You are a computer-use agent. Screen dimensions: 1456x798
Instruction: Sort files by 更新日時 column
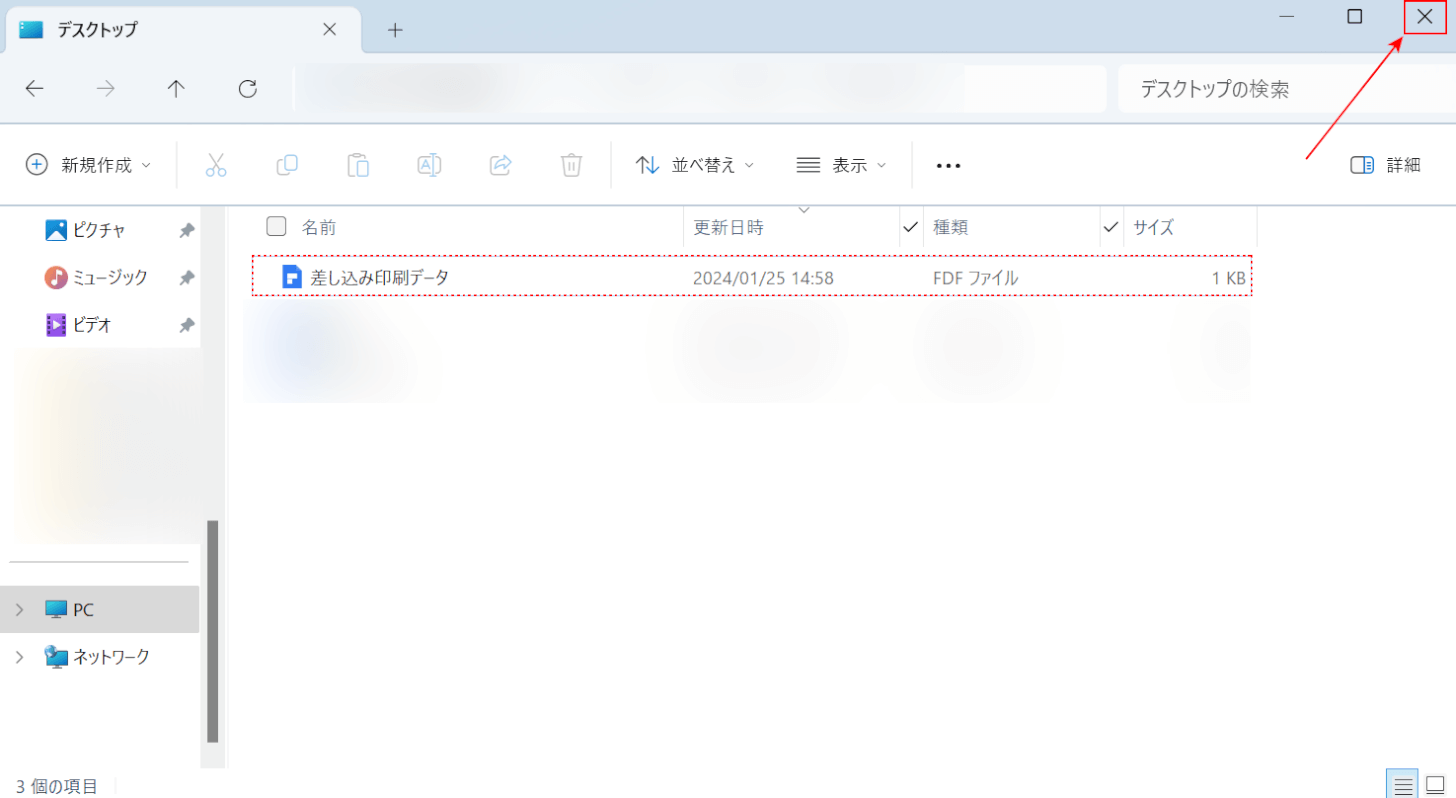pos(728,227)
